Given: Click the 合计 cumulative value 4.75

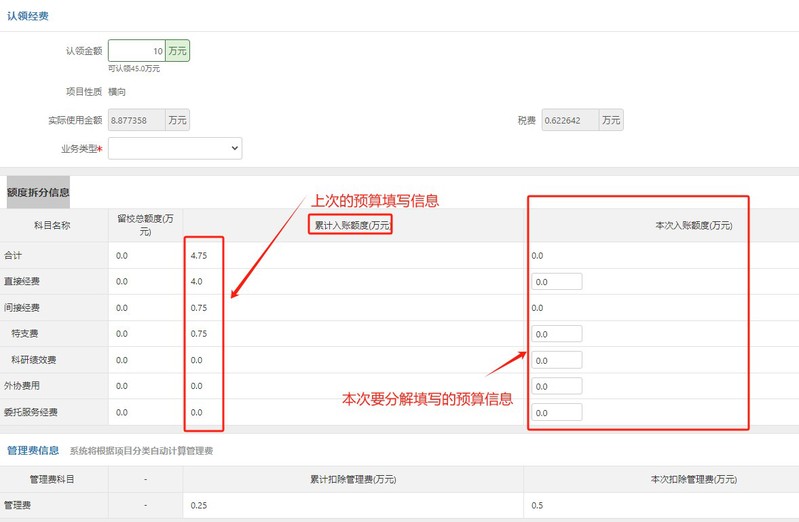Looking at the screenshot, I should coord(200,256).
